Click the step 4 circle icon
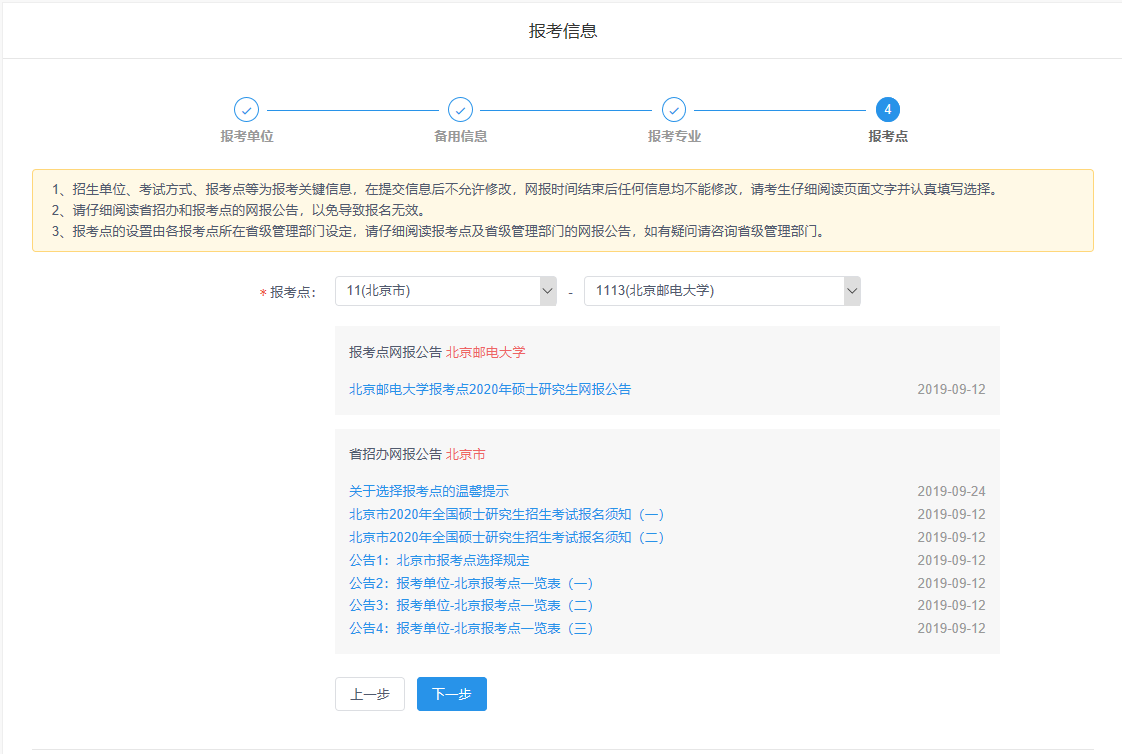Image resolution: width=1122 pixels, height=754 pixels. [887, 110]
